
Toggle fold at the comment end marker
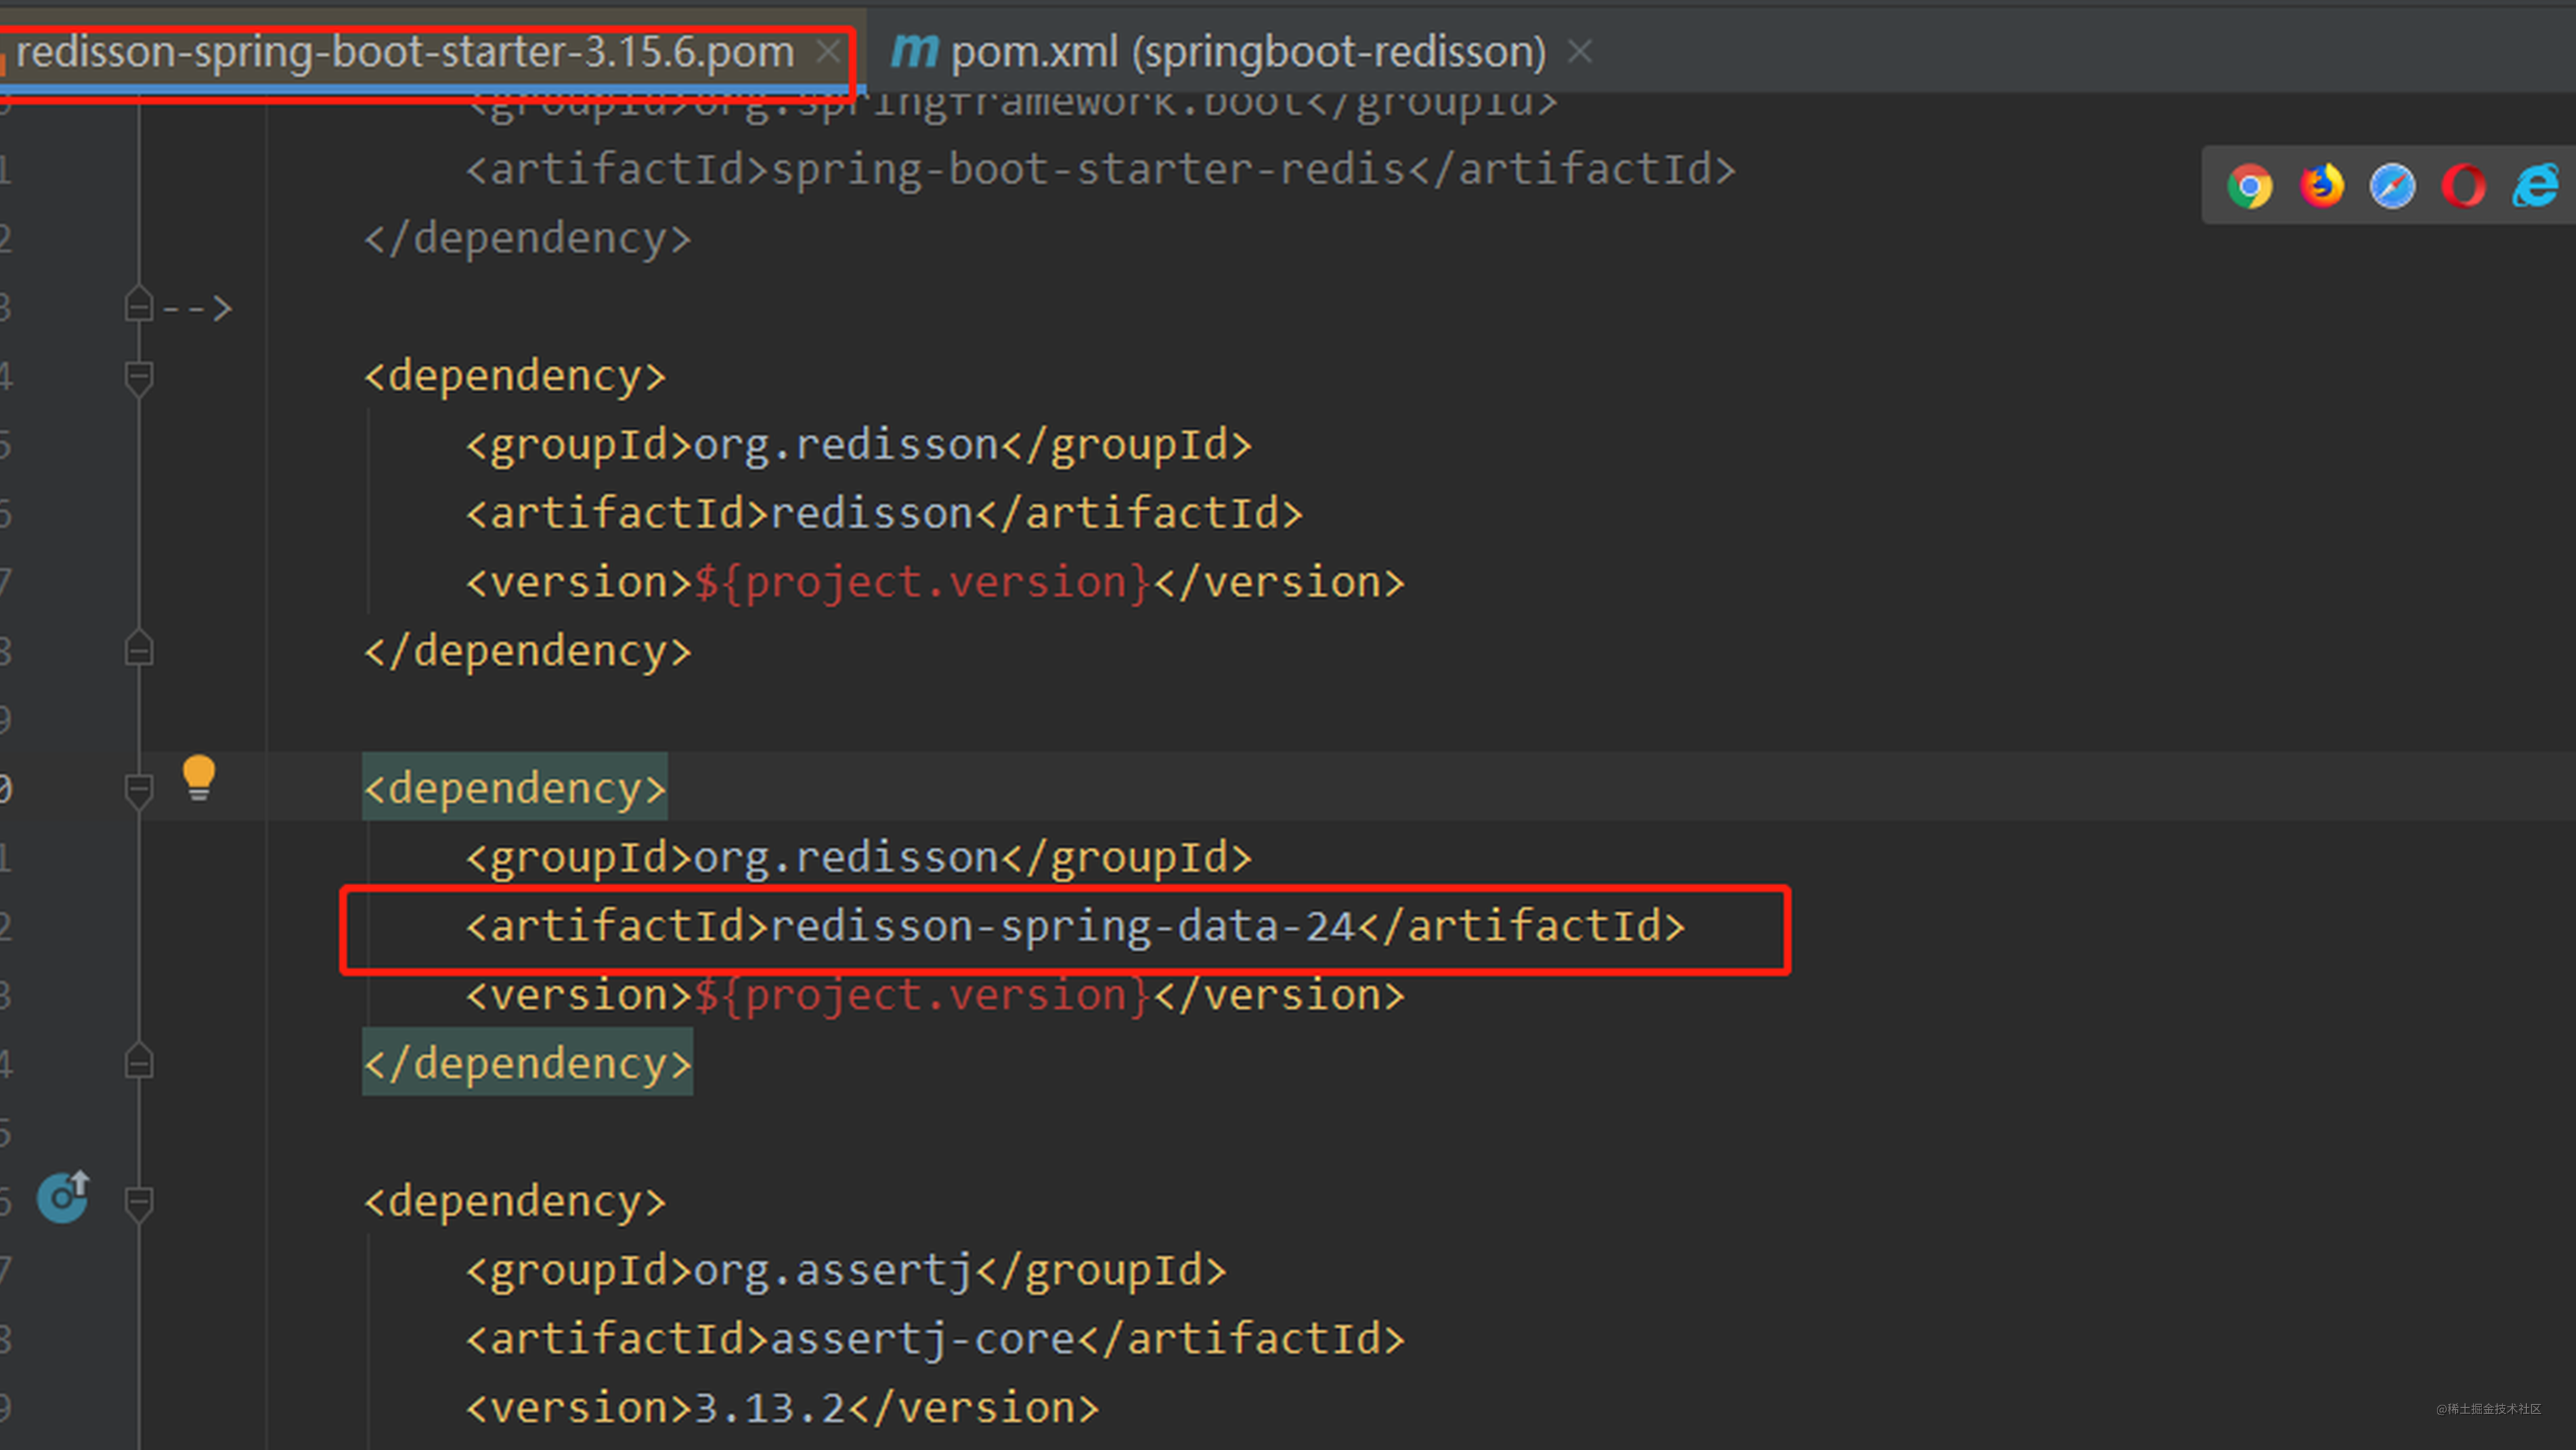139,306
